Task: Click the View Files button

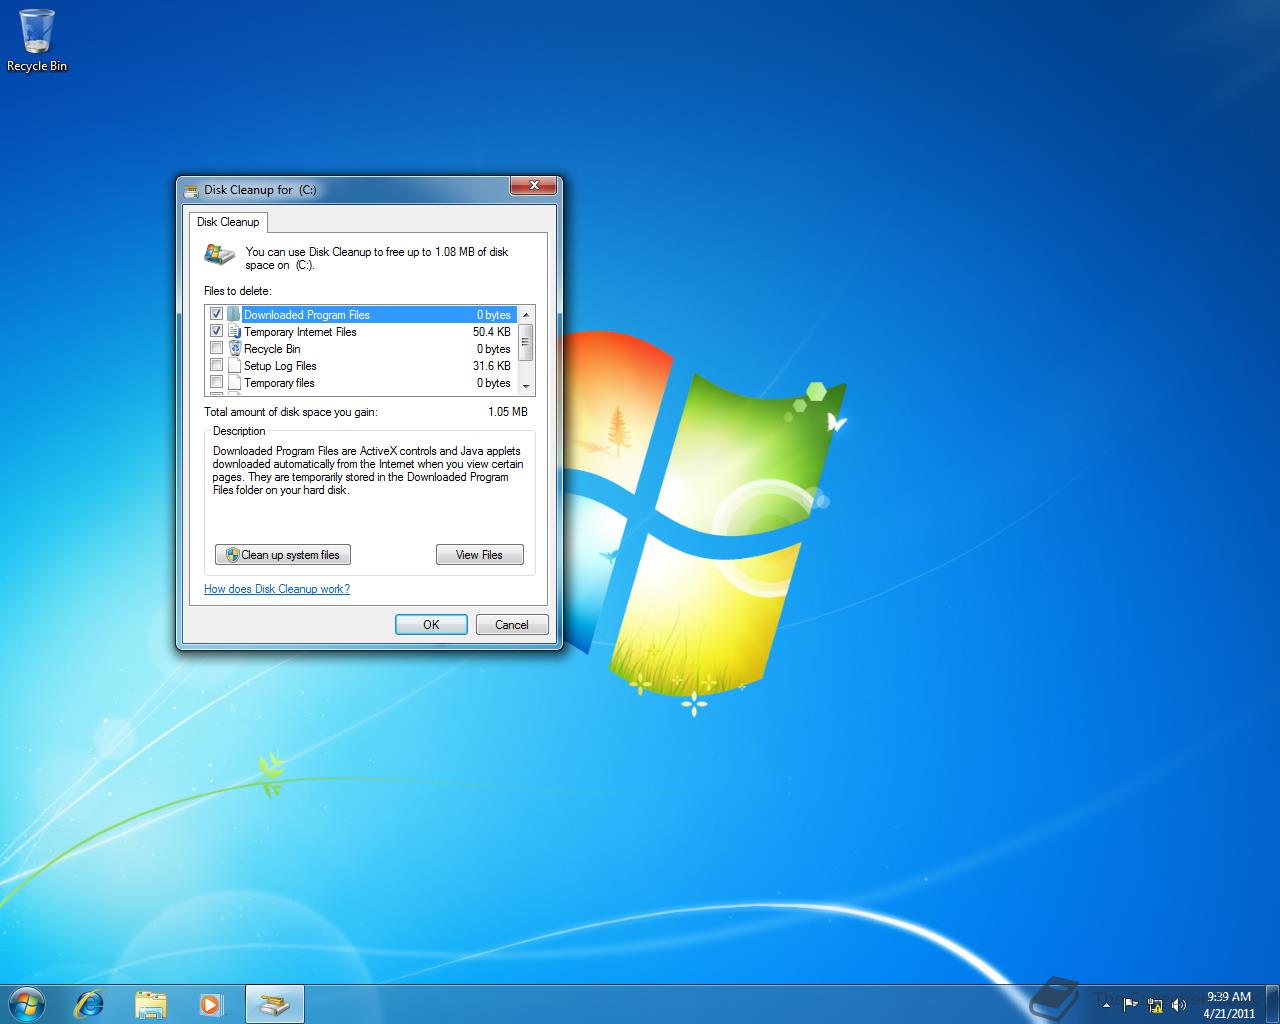Action: coord(480,555)
